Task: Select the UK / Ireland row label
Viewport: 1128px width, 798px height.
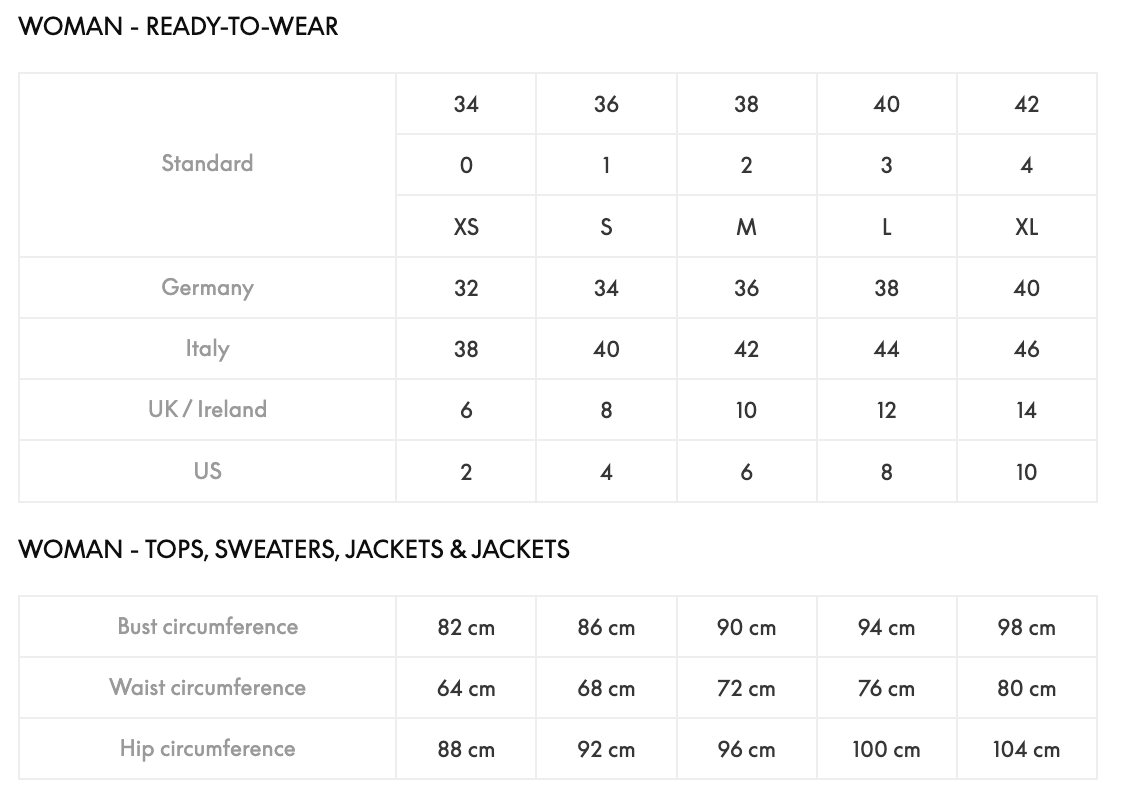Action: (x=207, y=410)
